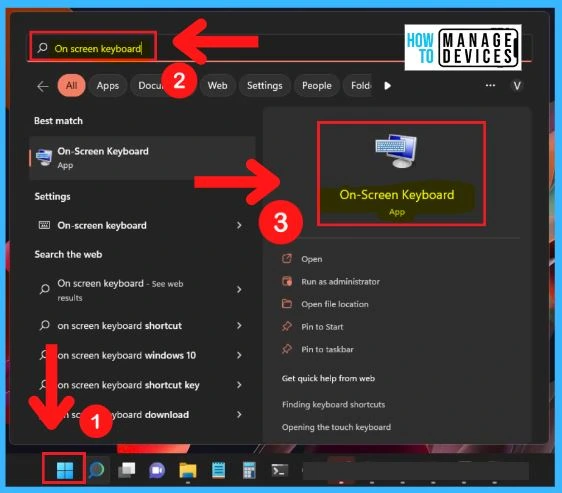Click keyboard icon beside On-screen keyboard setting

point(44,225)
